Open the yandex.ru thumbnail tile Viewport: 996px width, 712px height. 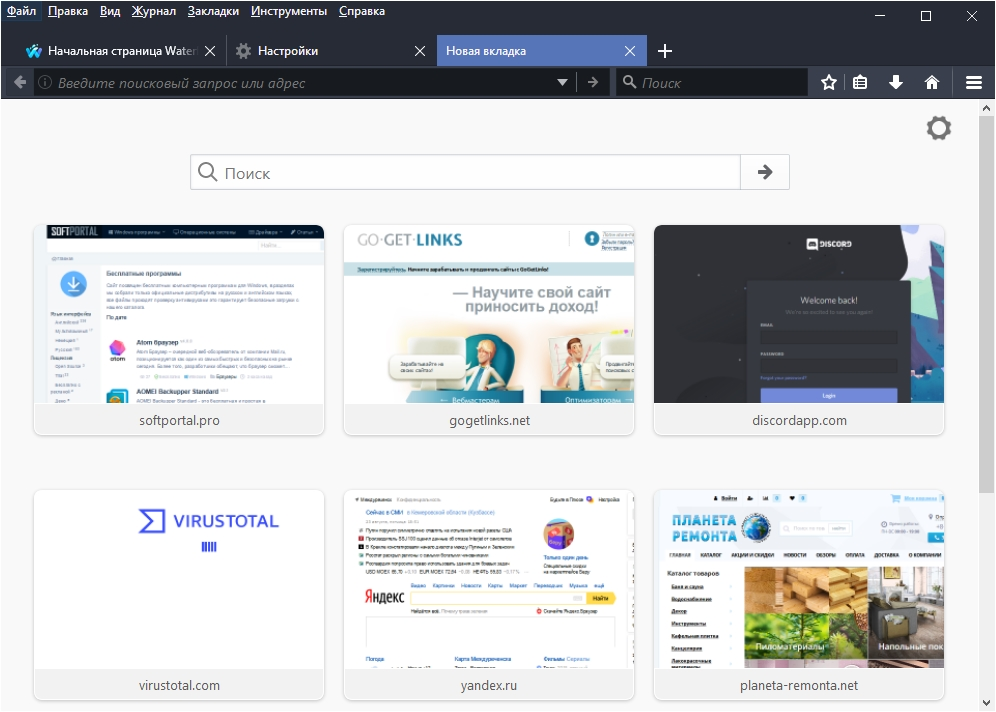click(489, 594)
